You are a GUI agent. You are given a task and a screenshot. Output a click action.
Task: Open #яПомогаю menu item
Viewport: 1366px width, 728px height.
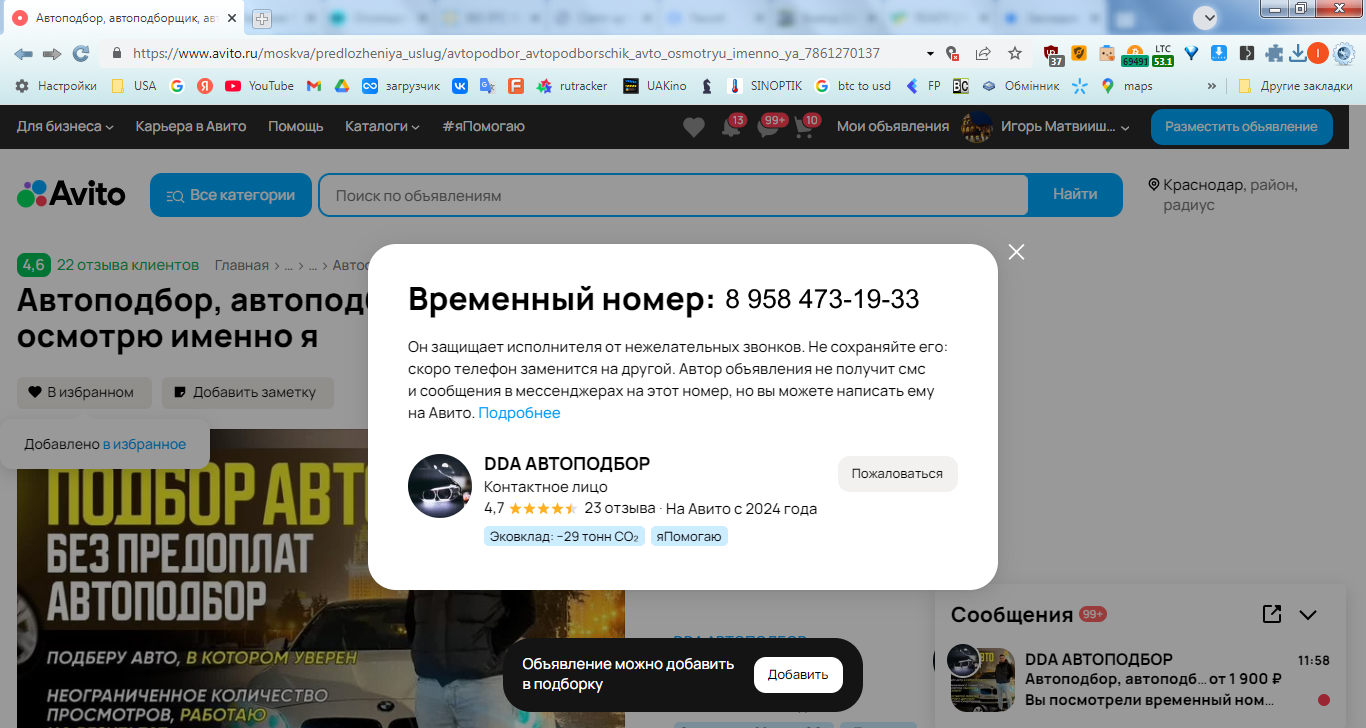[x=483, y=126]
